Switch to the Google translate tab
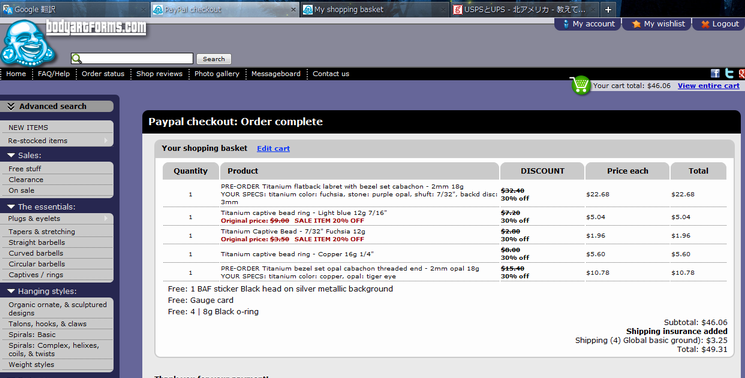 point(75,9)
